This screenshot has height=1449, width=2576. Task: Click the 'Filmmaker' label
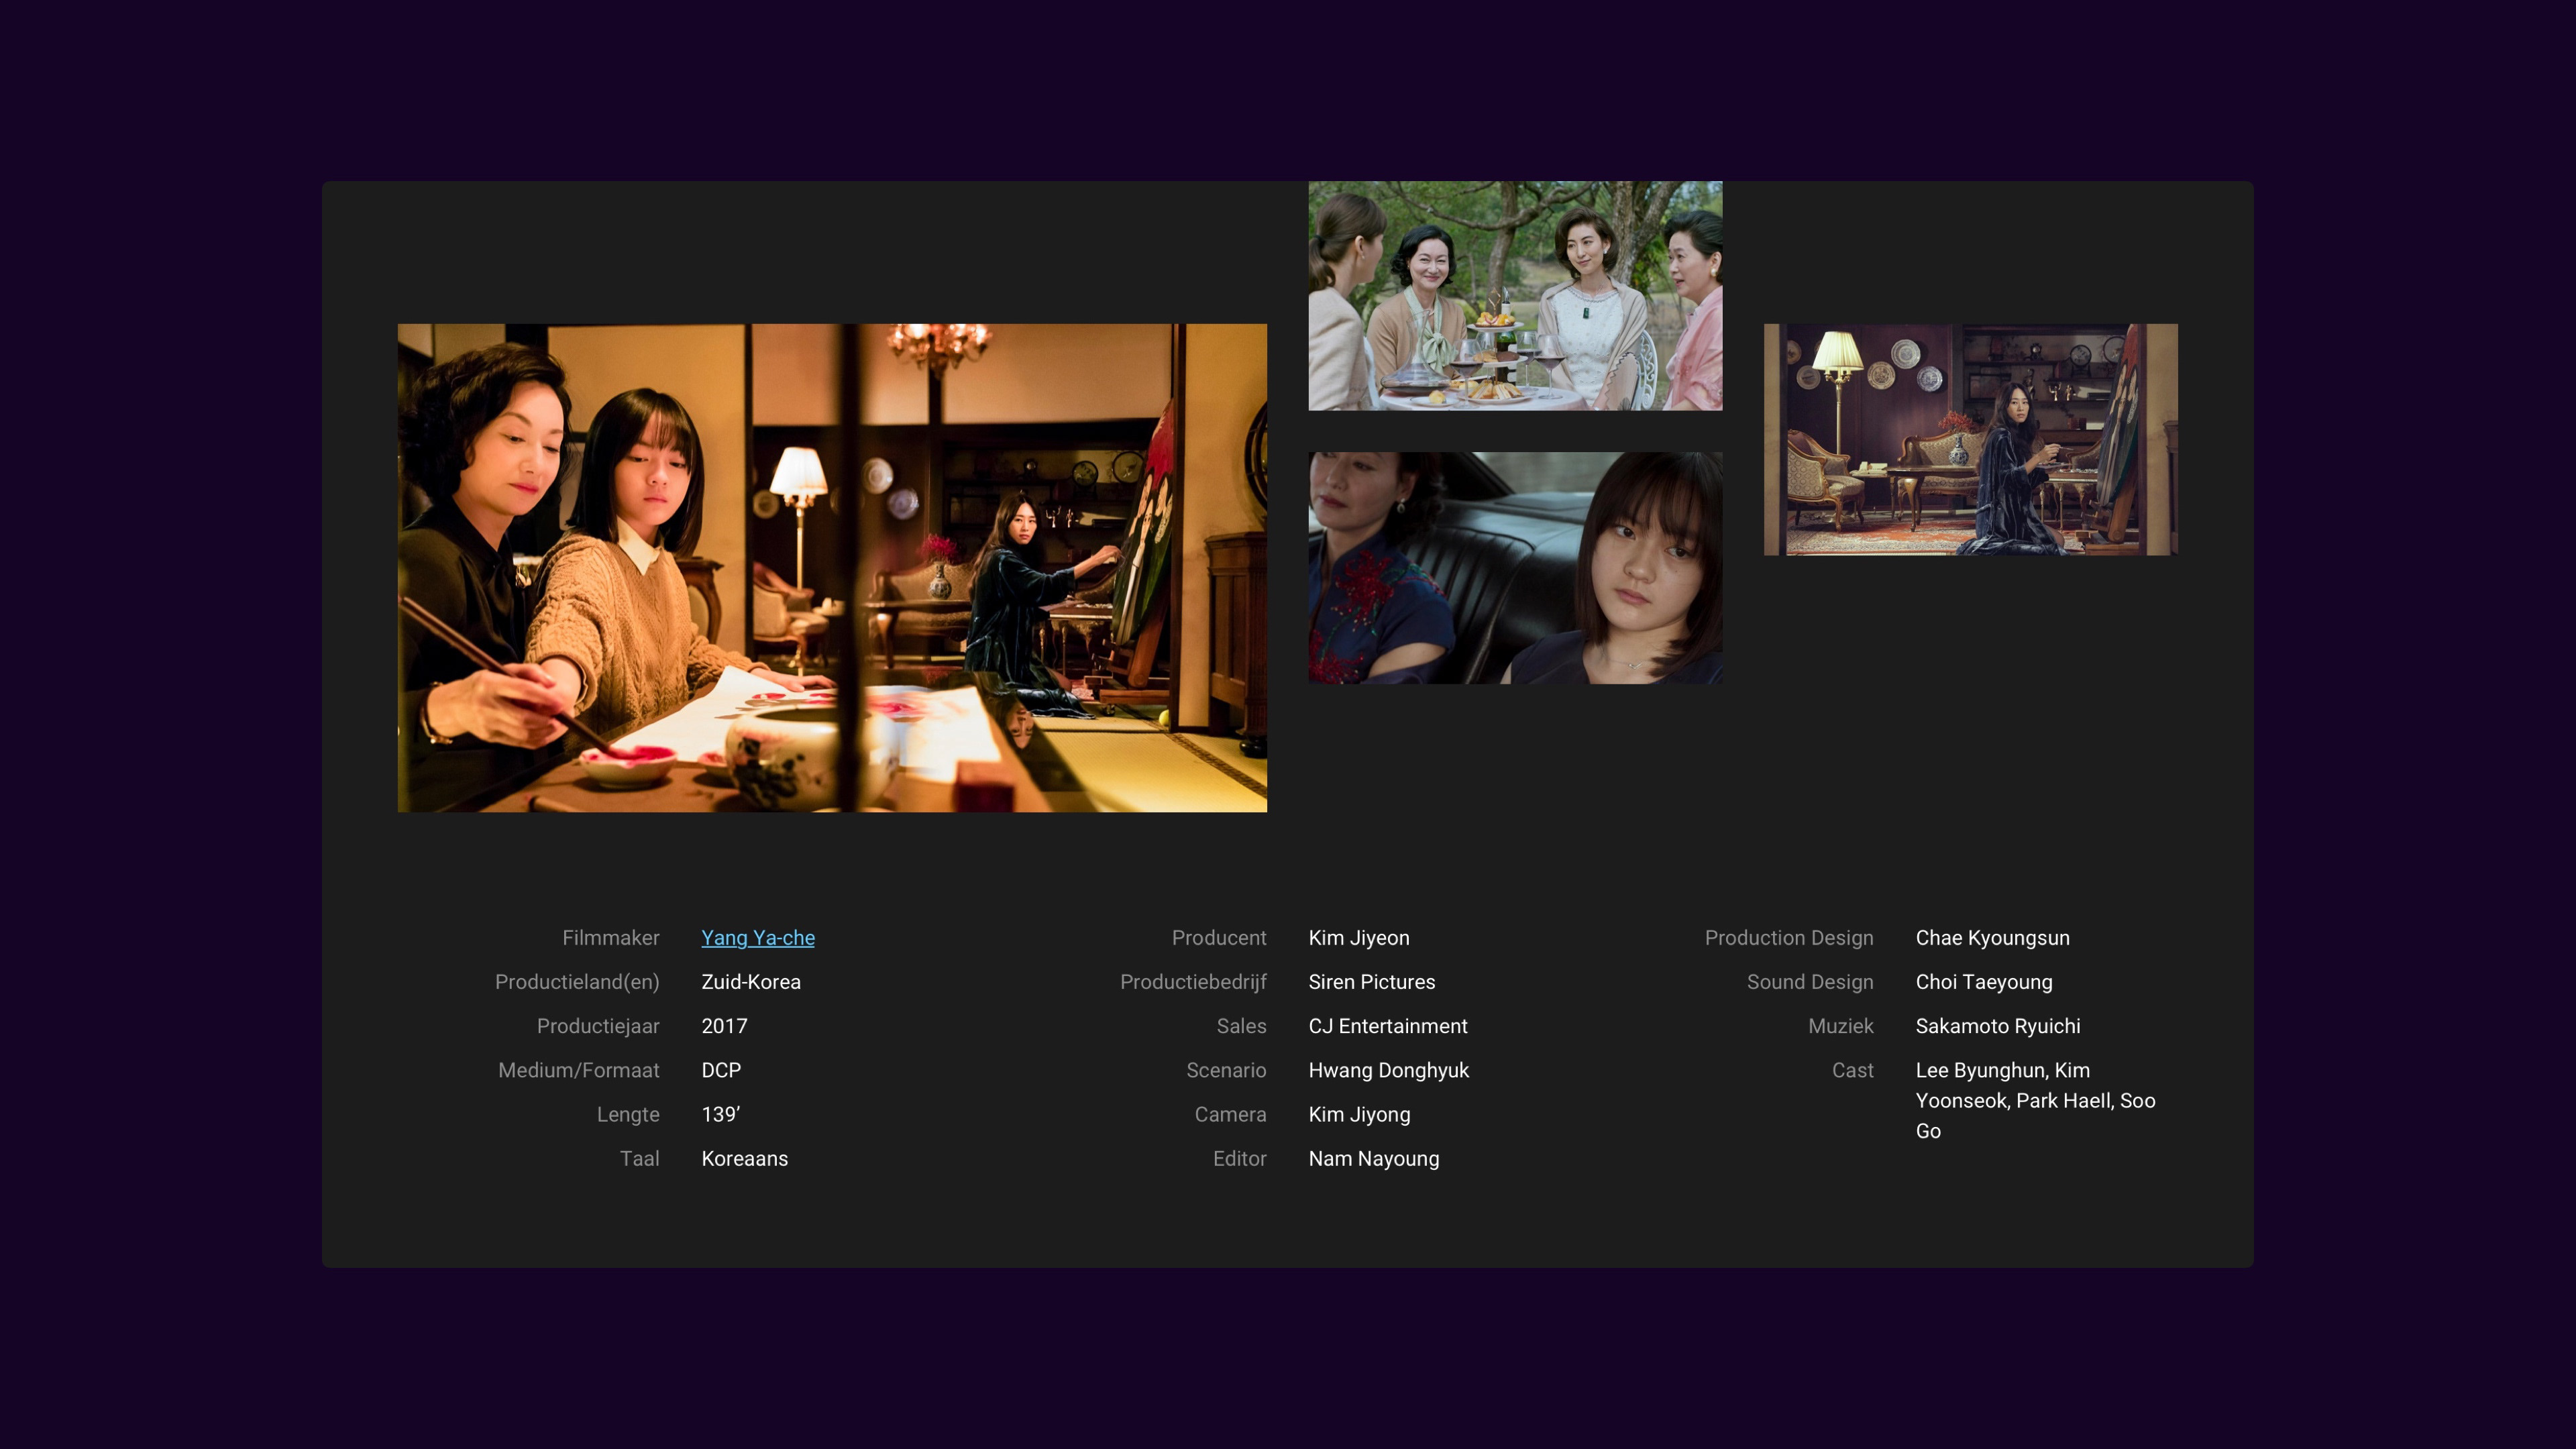tap(611, 938)
